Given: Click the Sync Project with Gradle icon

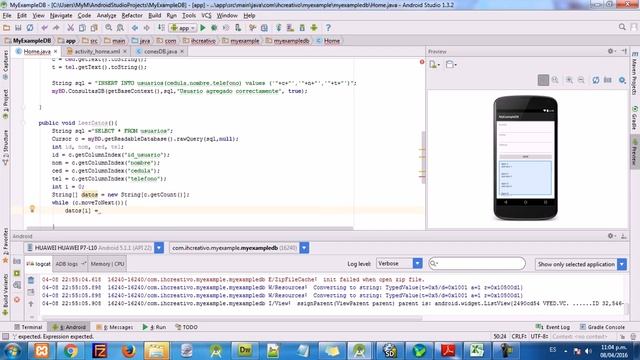Looking at the screenshot, I should [x=279, y=28].
